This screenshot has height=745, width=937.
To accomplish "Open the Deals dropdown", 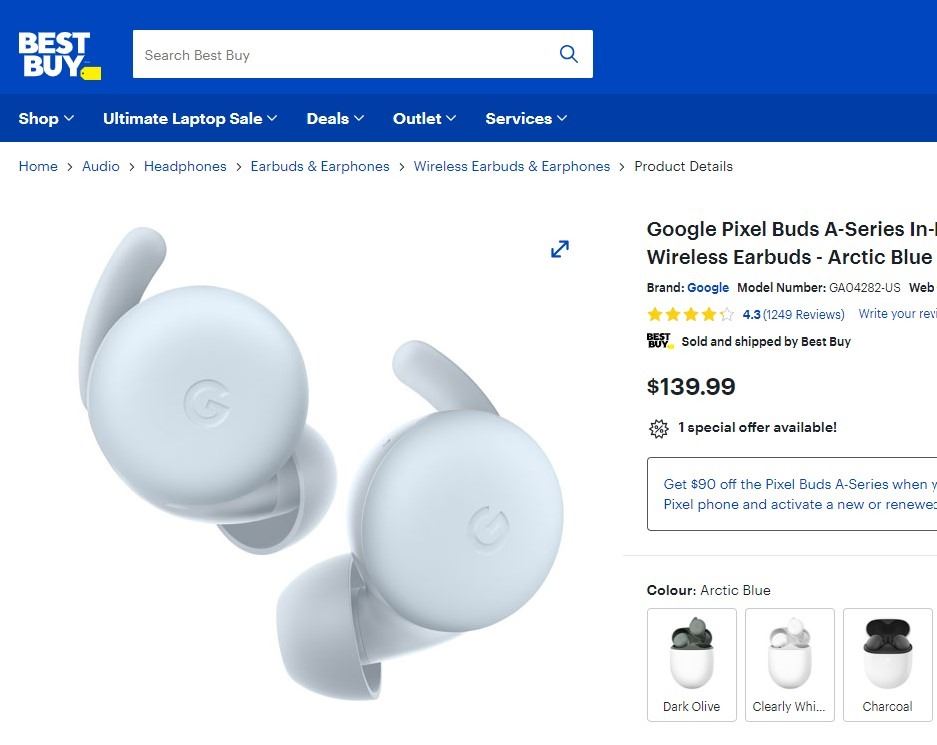I will (x=335, y=118).
